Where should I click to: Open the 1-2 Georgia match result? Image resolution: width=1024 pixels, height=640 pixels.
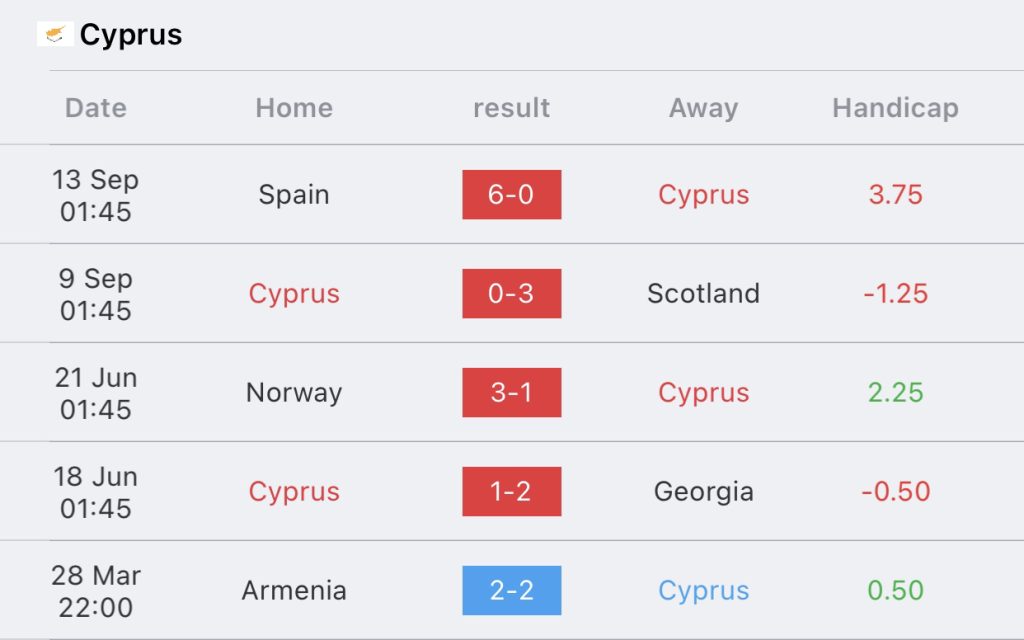[x=511, y=491]
